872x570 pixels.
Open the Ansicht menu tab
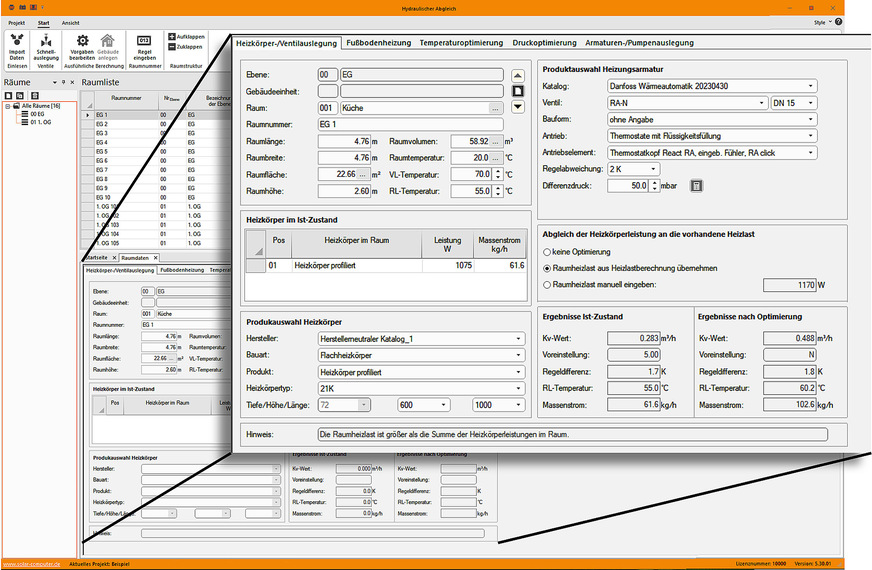(x=70, y=22)
